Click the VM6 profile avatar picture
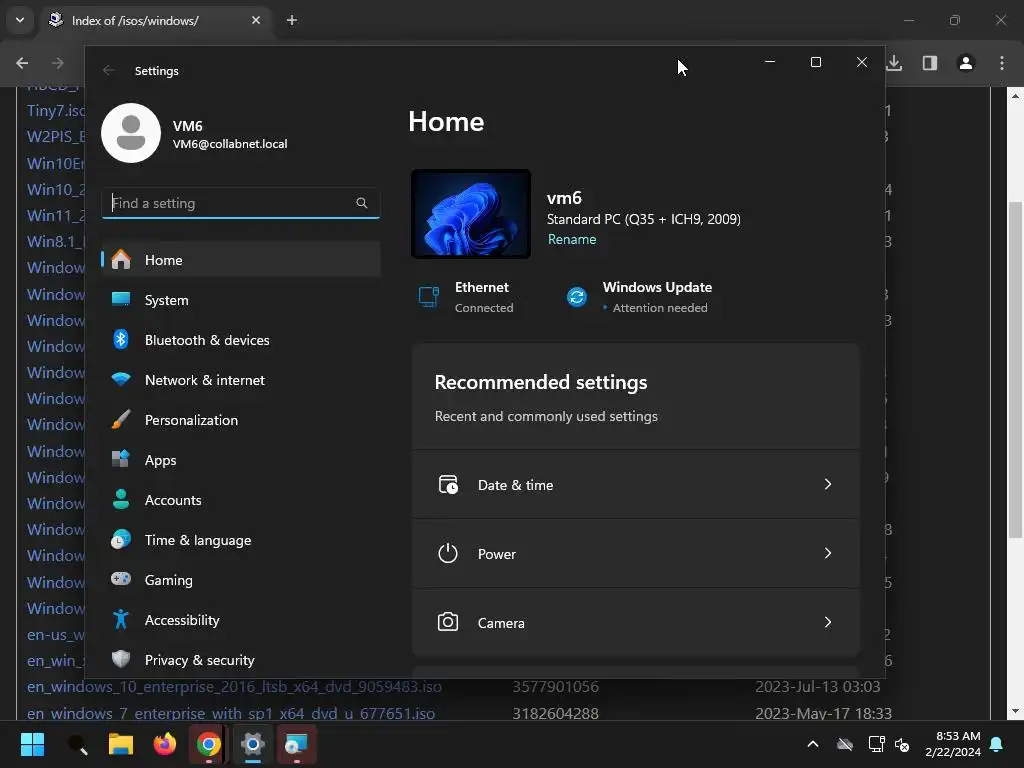 (131, 133)
